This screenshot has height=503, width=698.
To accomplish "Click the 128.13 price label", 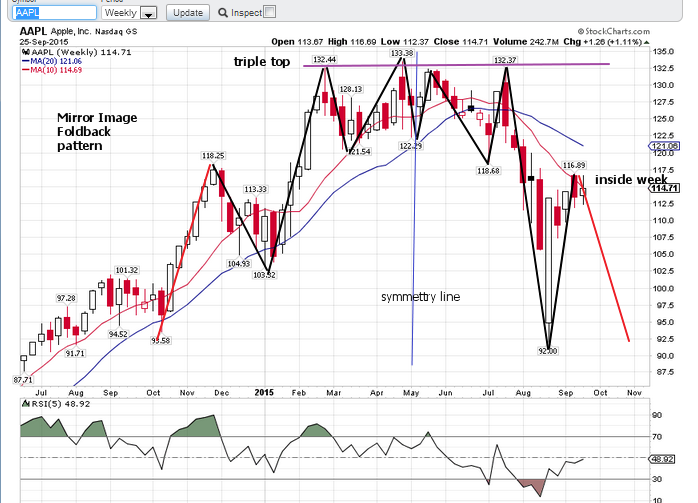I will pos(351,89).
